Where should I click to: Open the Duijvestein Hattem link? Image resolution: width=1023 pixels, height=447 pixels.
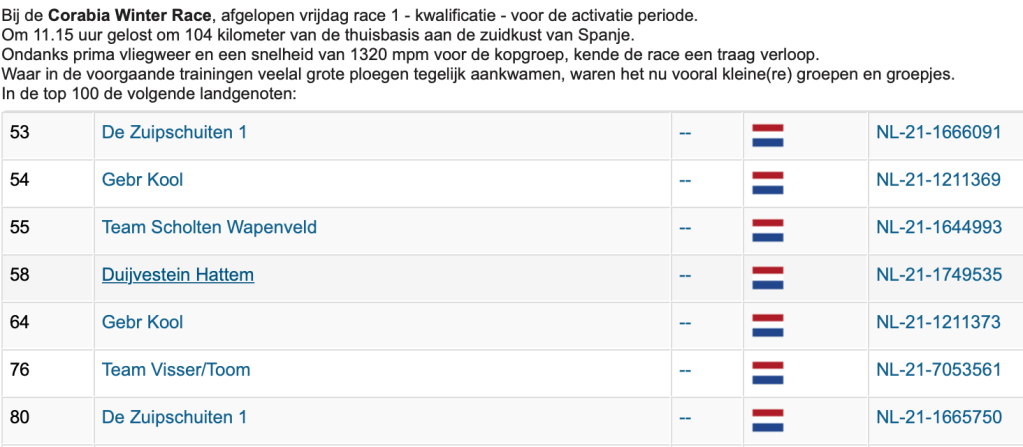(177, 275)
